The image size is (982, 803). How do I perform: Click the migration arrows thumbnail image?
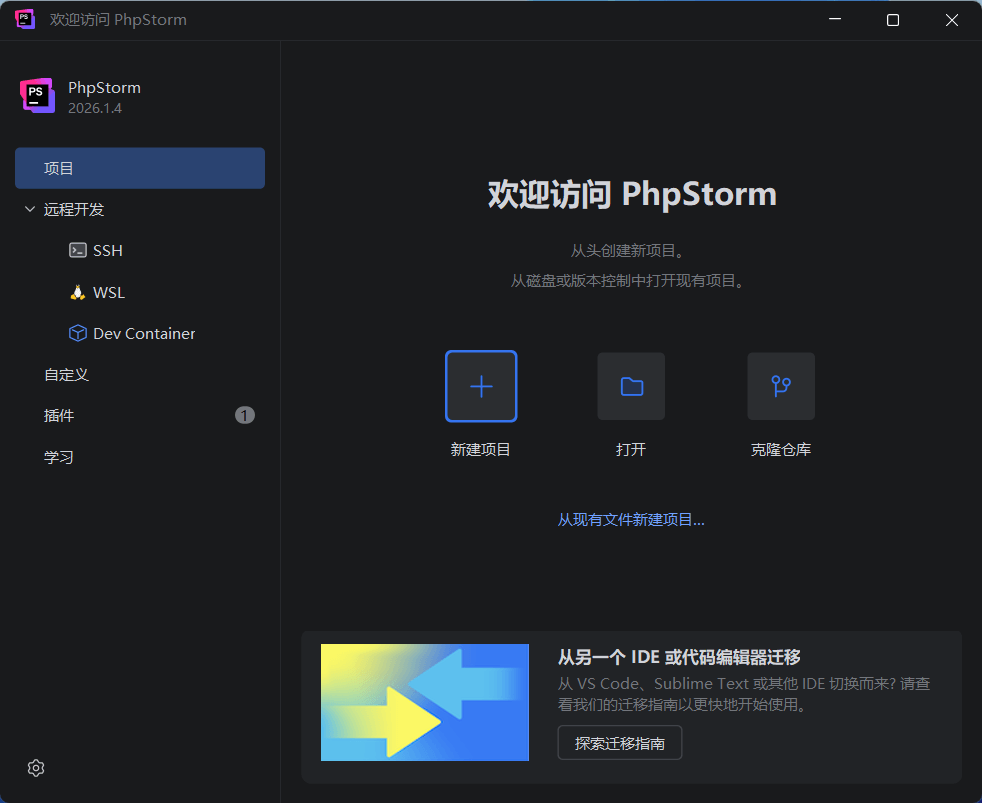click(425, 702)
